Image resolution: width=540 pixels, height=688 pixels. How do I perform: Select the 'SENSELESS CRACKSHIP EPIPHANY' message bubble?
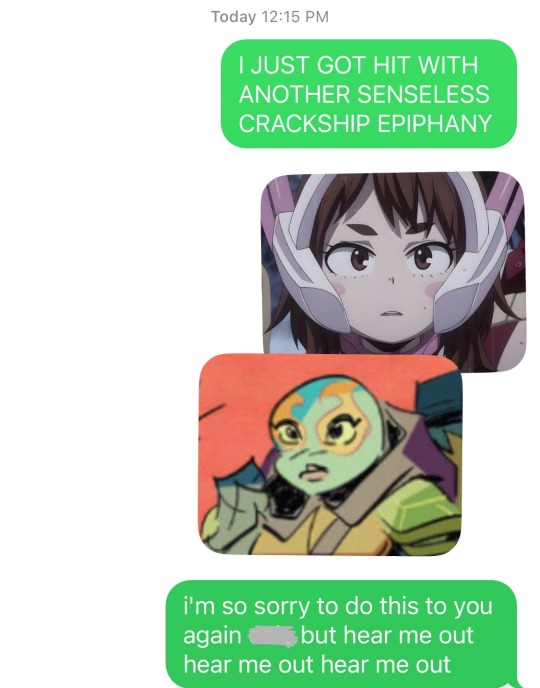coord(369,93)
